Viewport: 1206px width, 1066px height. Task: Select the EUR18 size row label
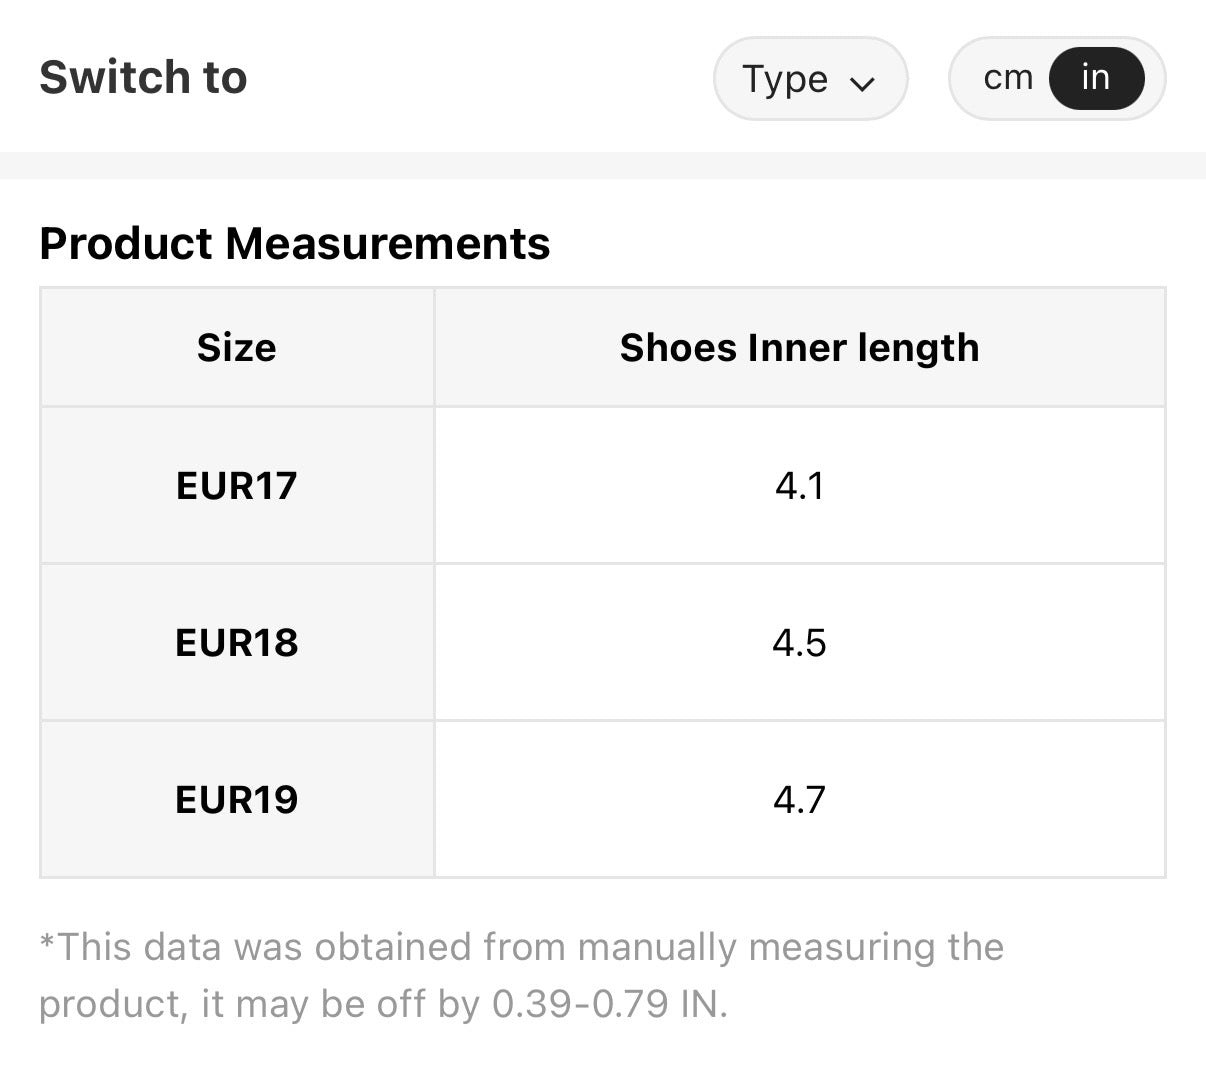pos(236,643)
